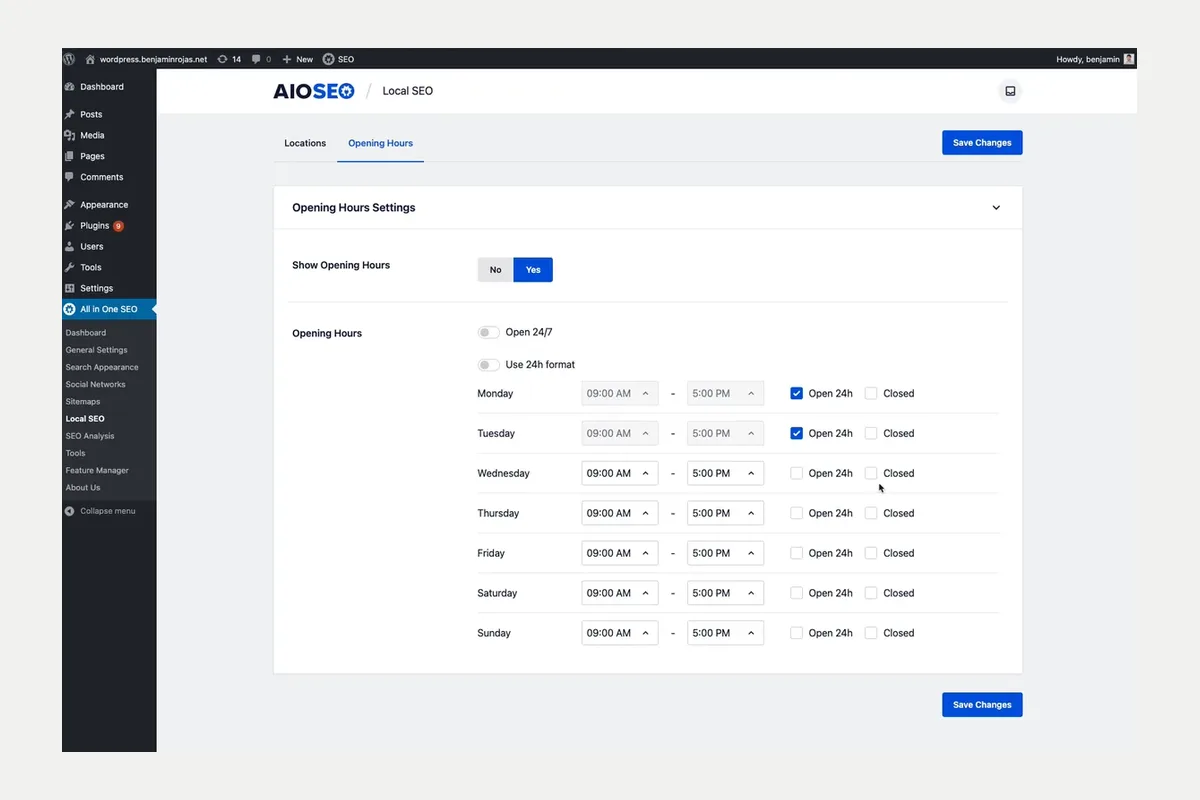
Task: Toggle the Use 24h format switch
Action: coord(488,364)
